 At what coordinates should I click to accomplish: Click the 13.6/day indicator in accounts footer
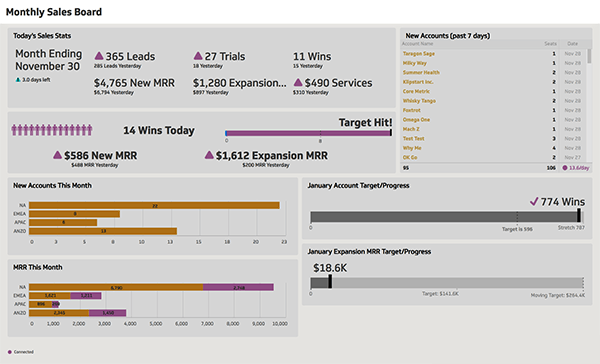(576, 168)
